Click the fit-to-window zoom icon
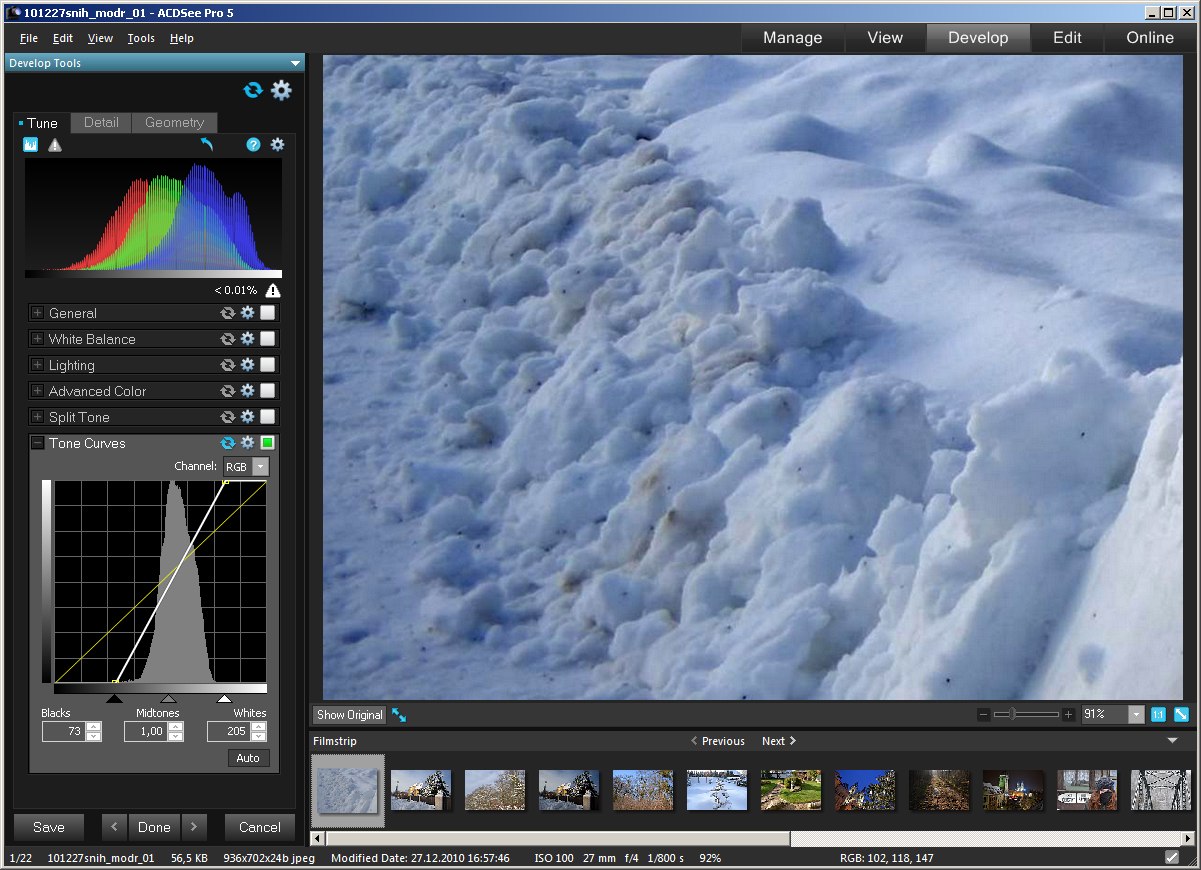This screenshot has width=1201, height=870. 1181,714
